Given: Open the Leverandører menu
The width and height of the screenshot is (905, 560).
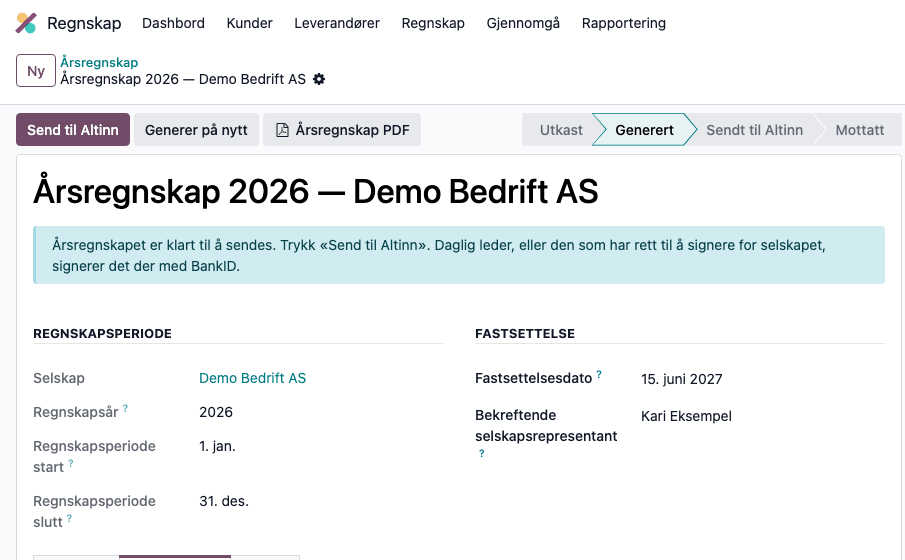Looking at the screenshot, I should [337, 23].
